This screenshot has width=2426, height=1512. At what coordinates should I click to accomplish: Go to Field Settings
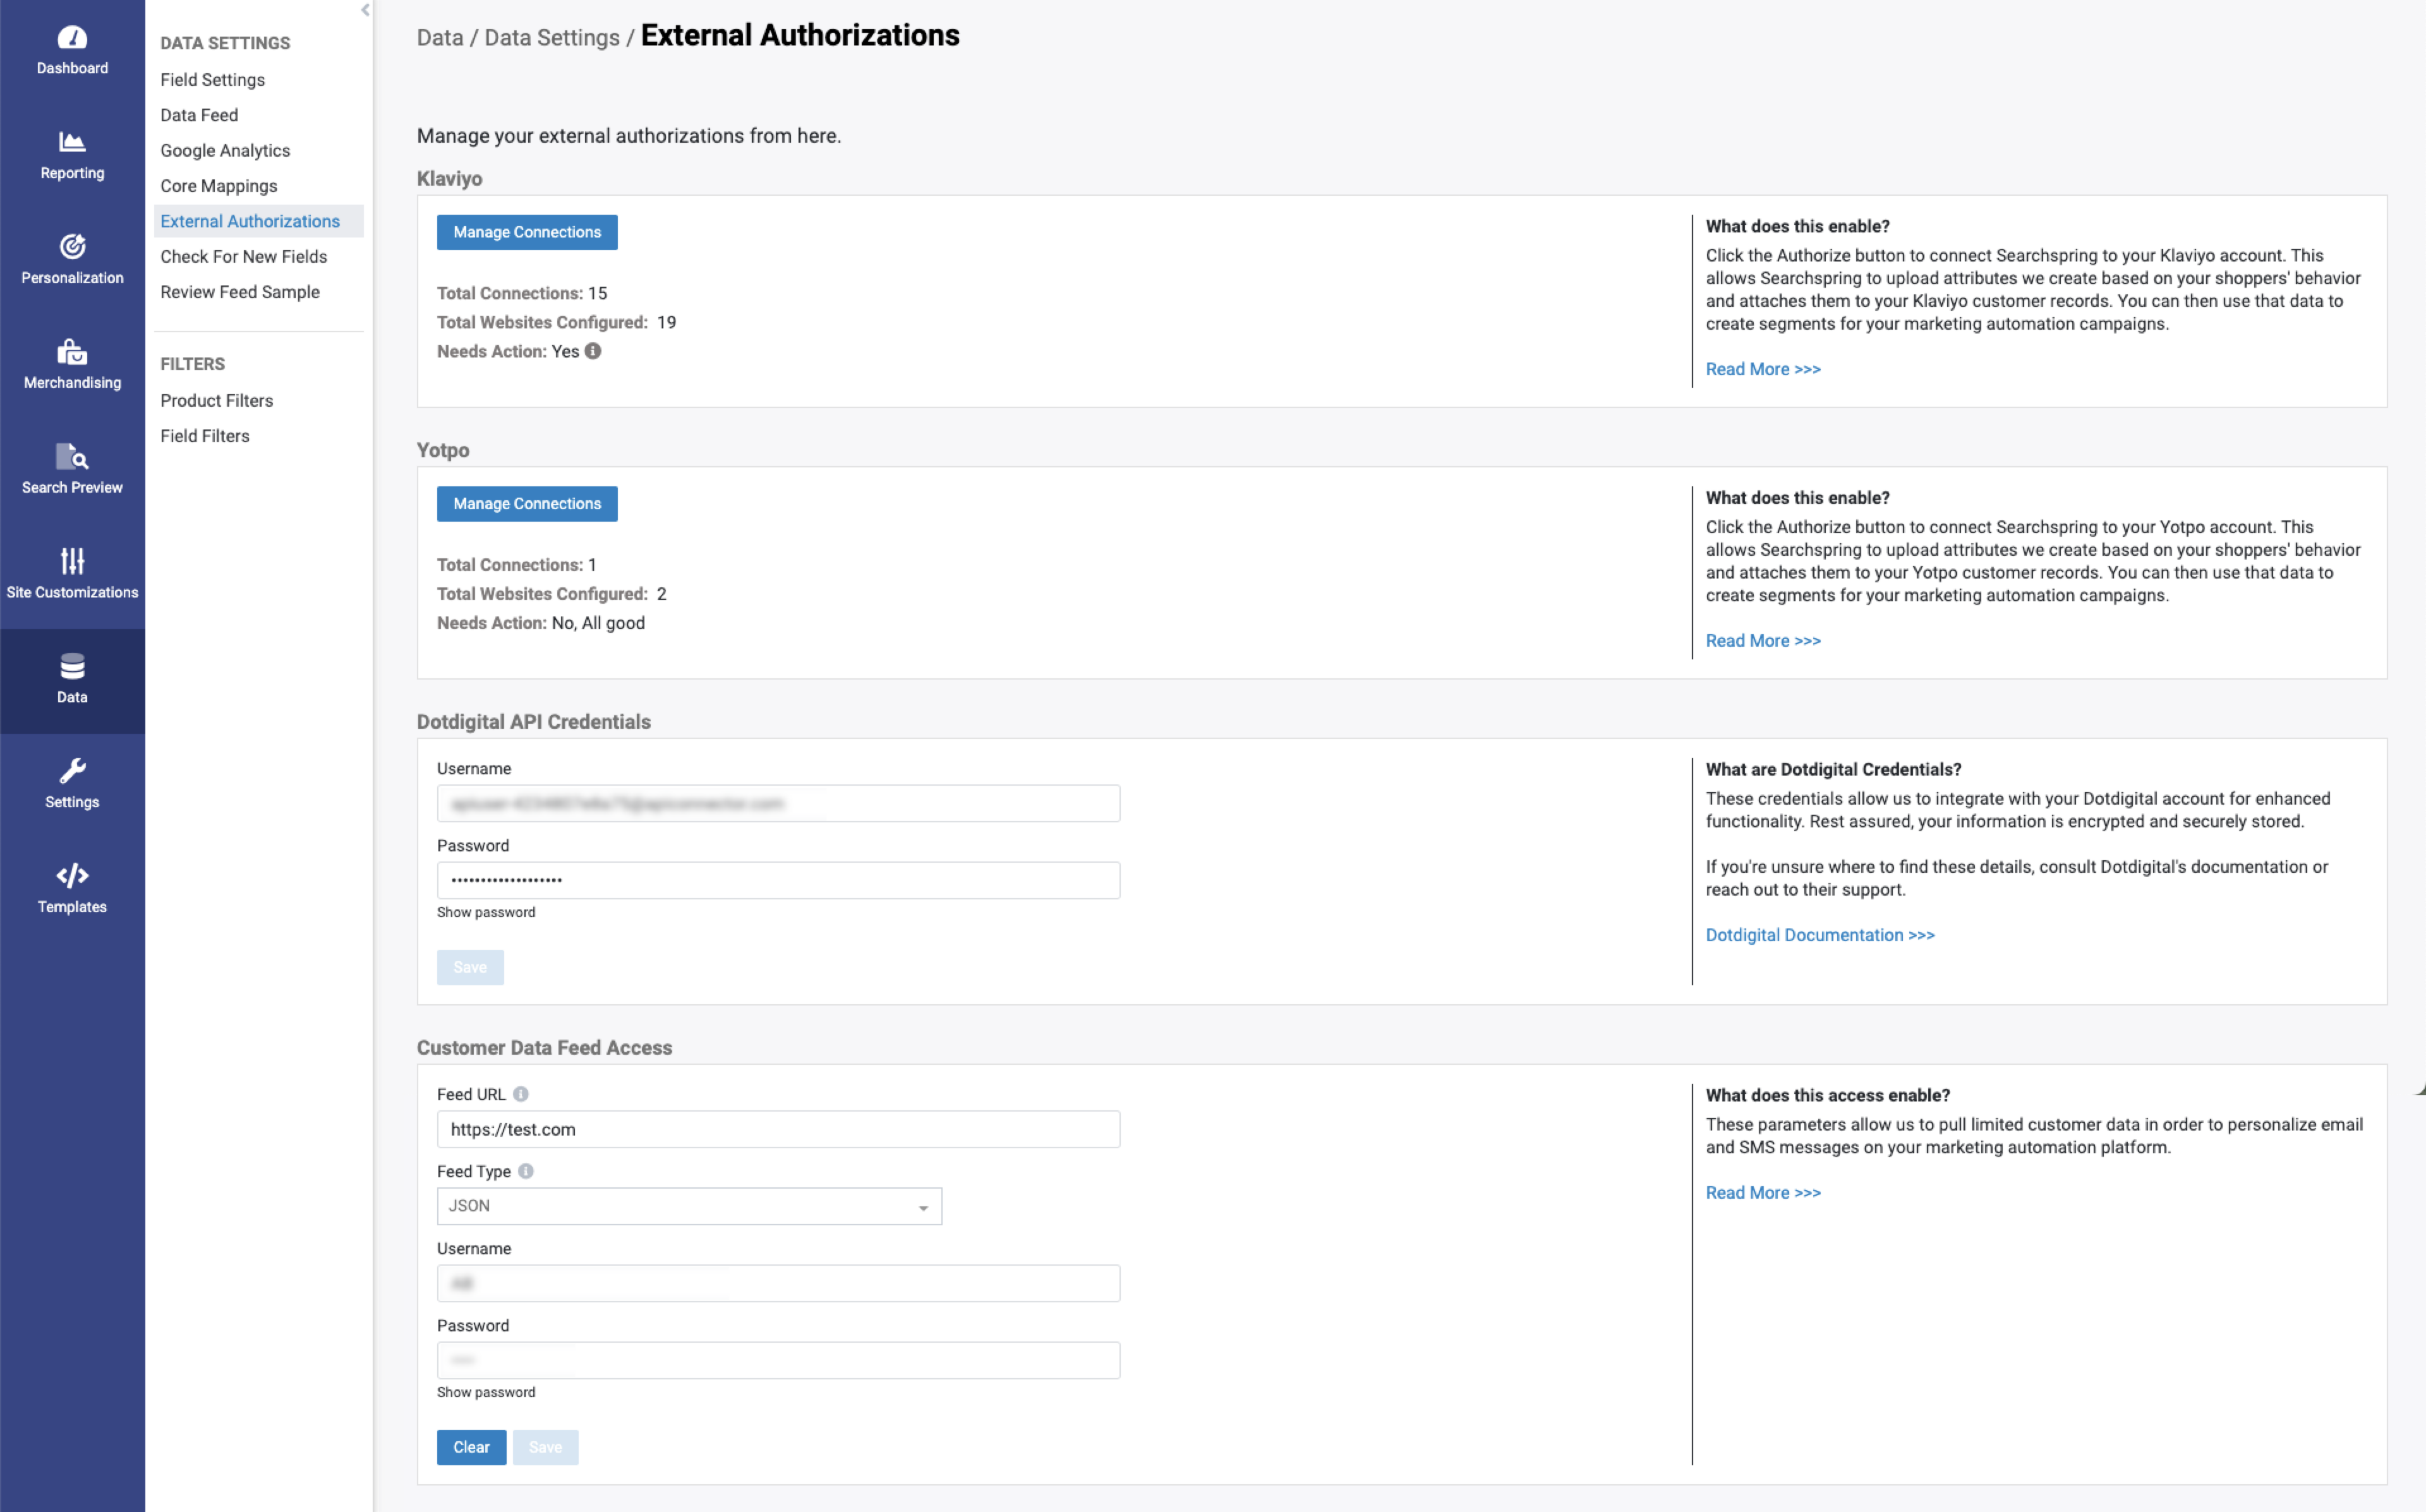(212, 80)
